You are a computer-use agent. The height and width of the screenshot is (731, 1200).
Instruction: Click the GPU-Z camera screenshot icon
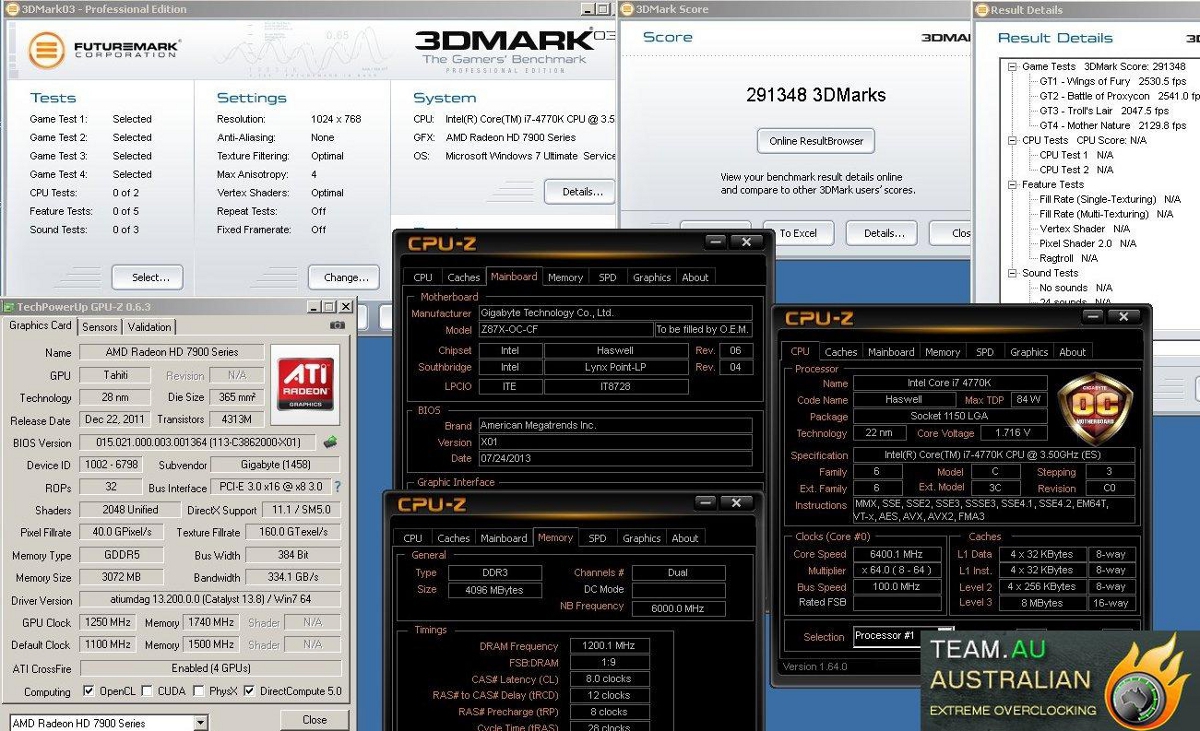point(337,326)
